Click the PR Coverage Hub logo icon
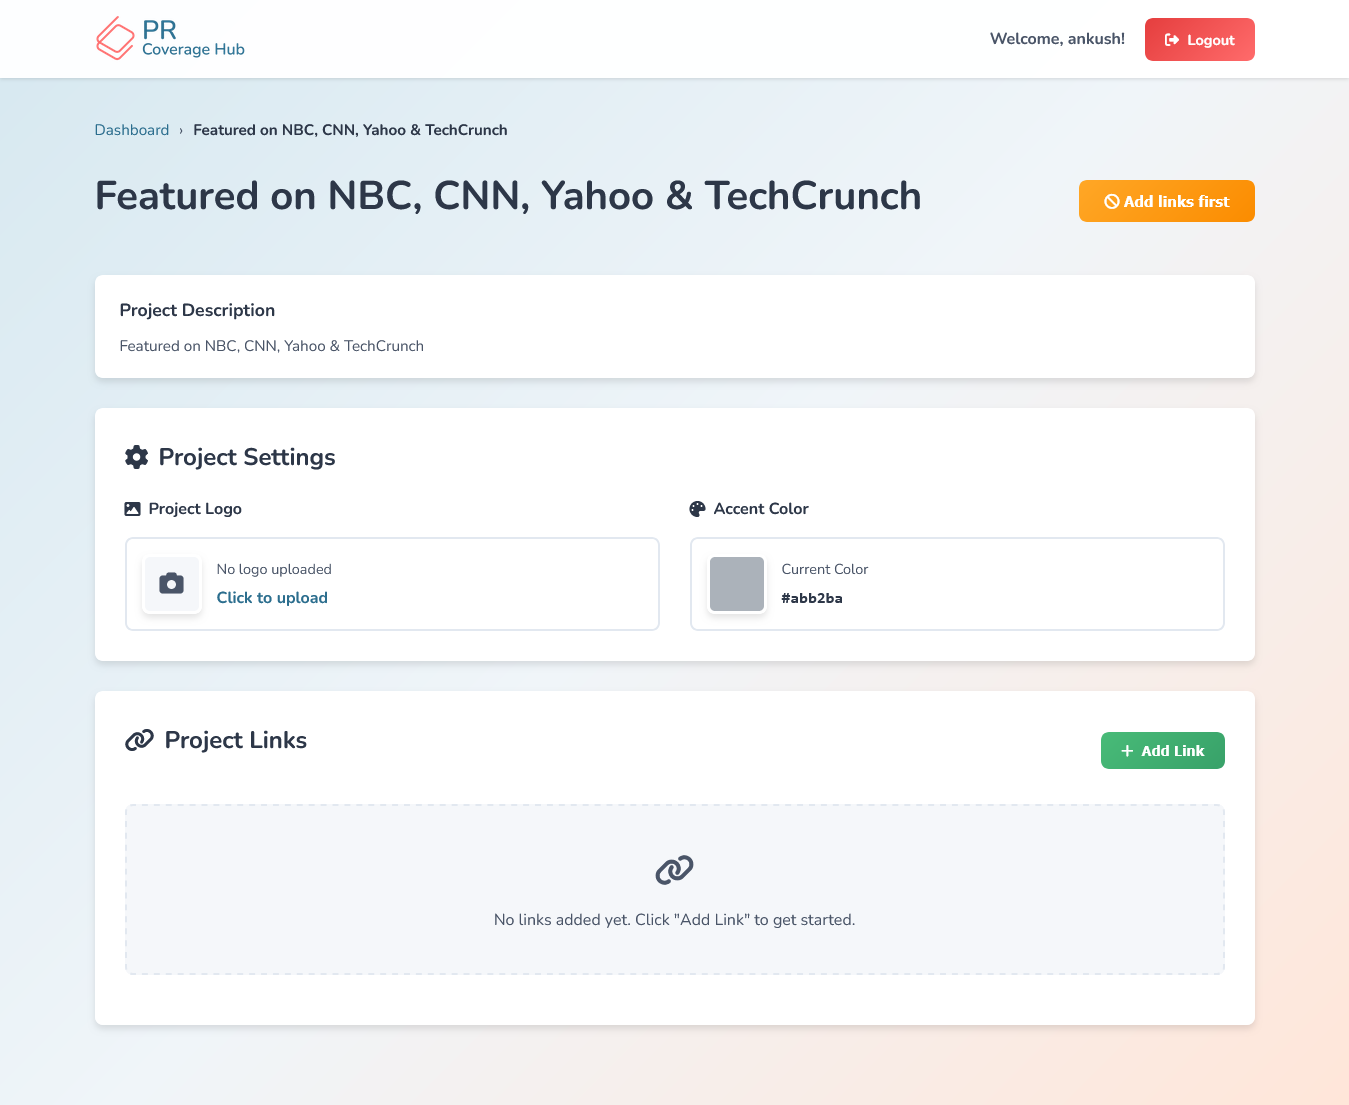1349x1105 pixels. click(x=115, y=39)
